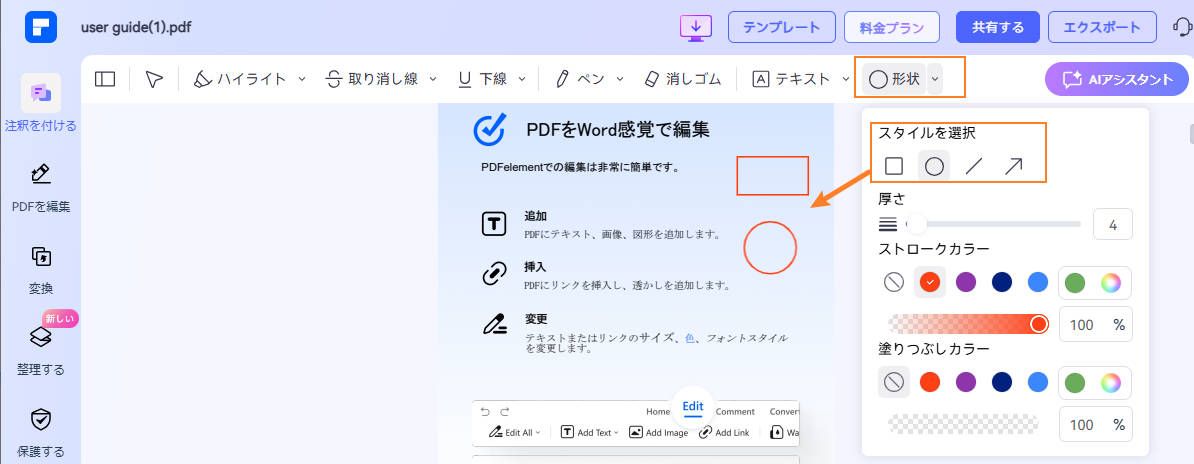Expand the ペン tool dropdown arrow
The width and height of the screenshot is (1194, 464).
[x=620, y=79]
